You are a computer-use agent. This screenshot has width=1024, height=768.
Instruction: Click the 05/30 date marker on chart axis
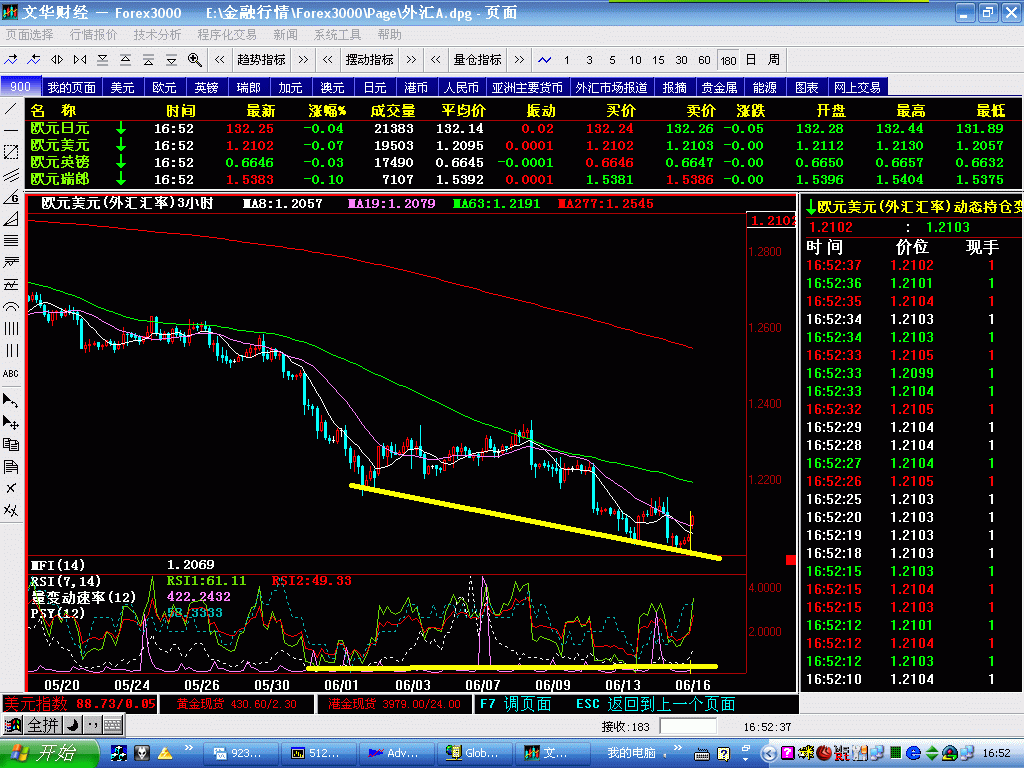[272, 685]
